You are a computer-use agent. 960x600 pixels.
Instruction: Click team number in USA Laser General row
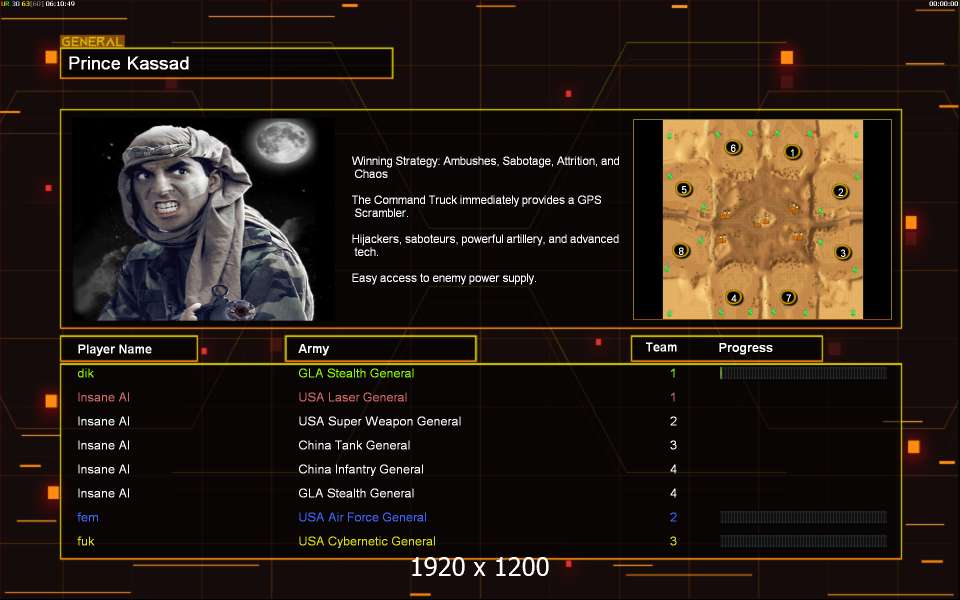tap(673, 397)
